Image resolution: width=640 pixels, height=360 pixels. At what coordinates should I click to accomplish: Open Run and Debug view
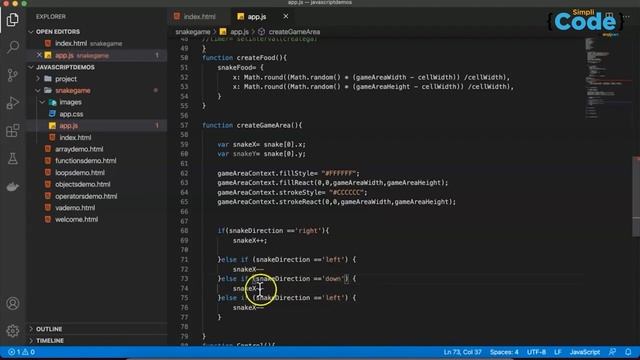pos(13,103)
